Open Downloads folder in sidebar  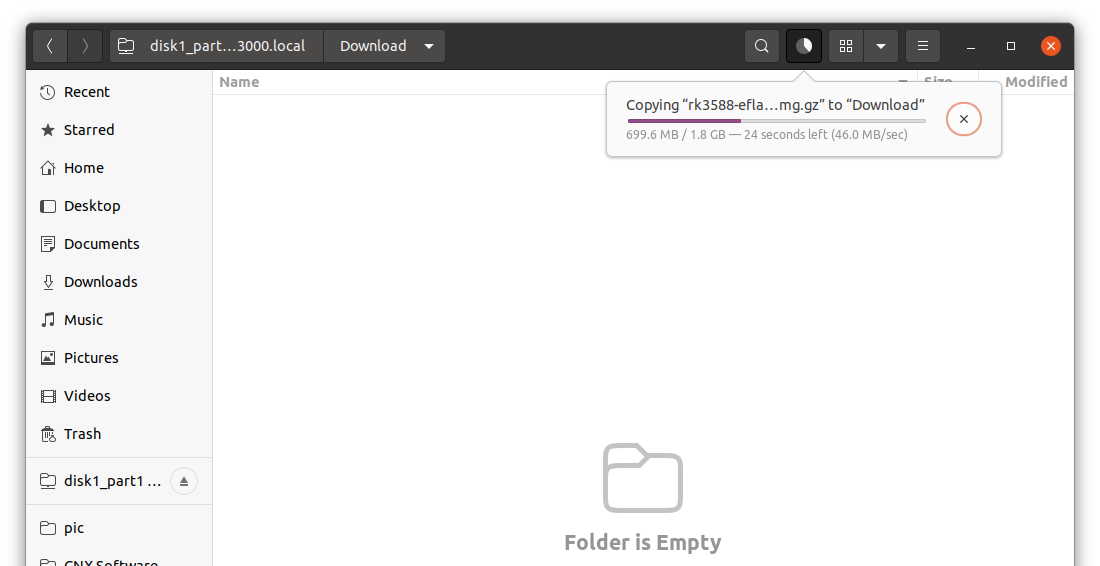tap(119, 281)
